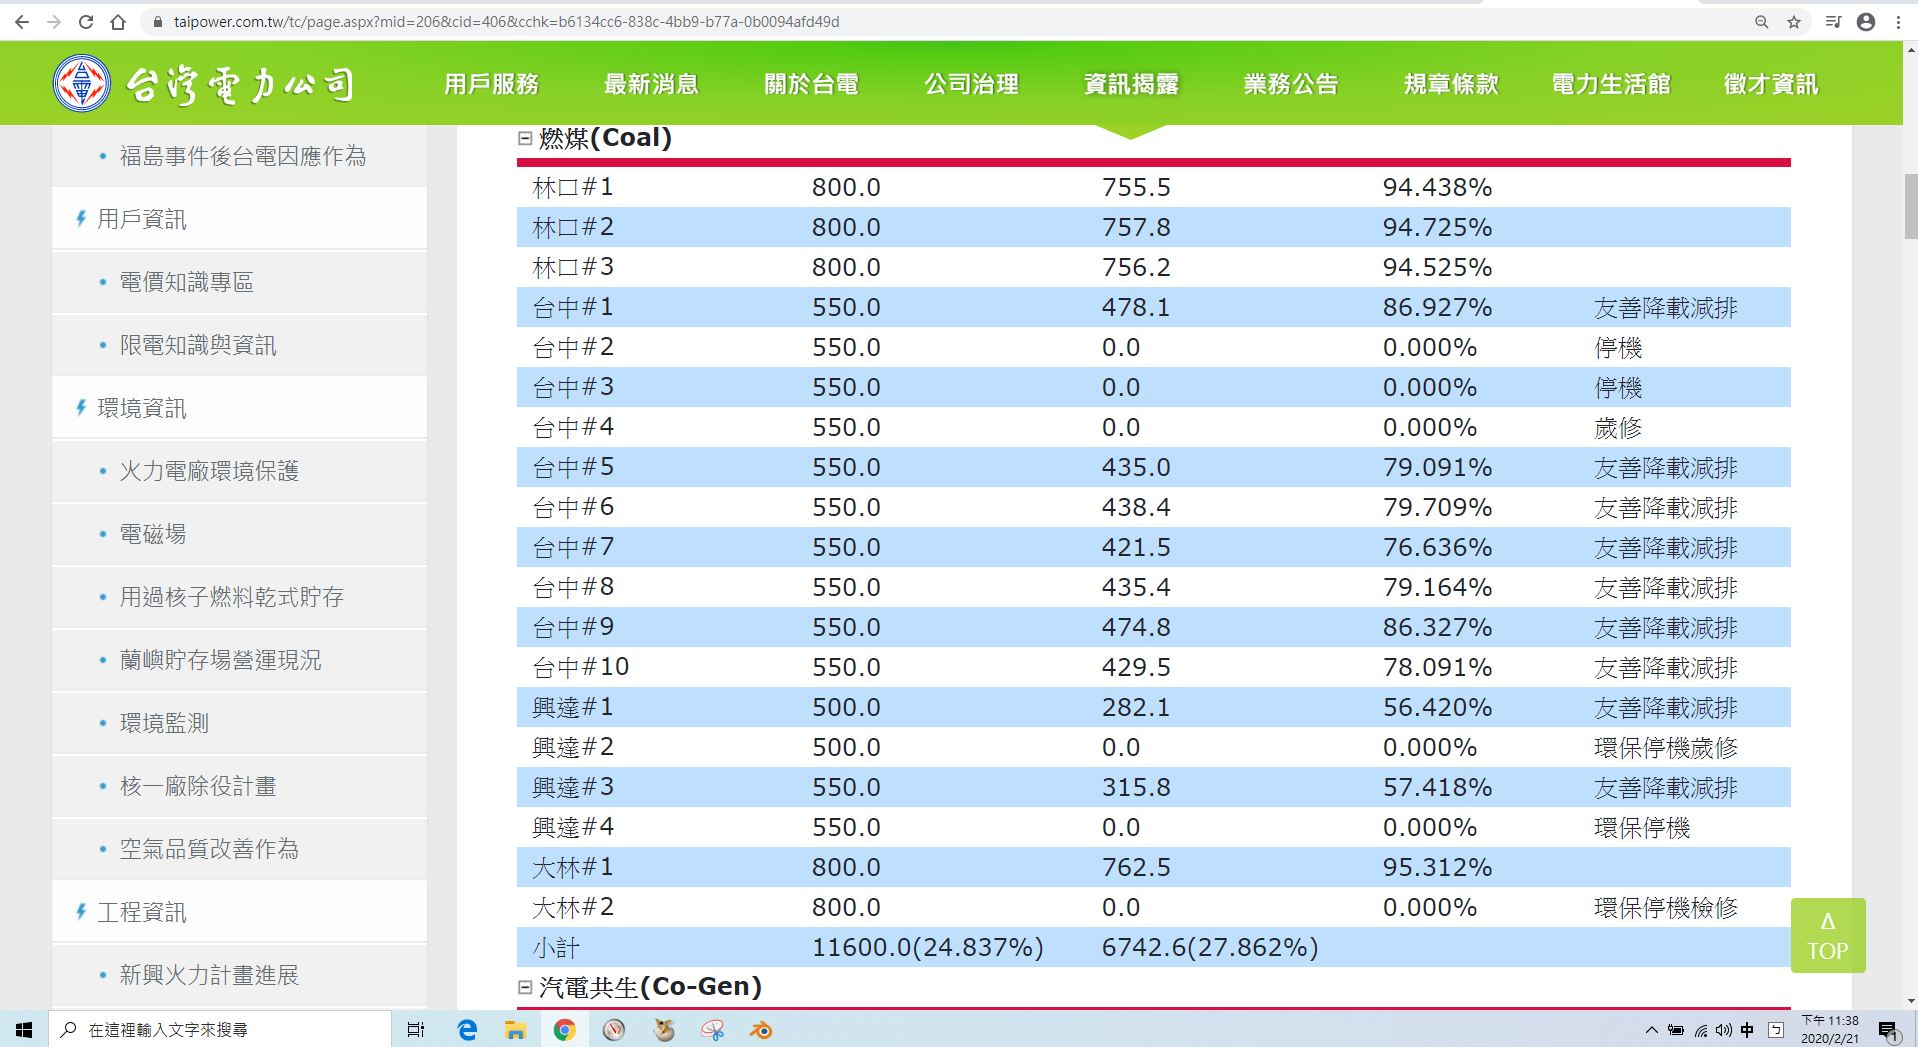This screenshot has height=1047, width=1918.
Task: Bookmark this page with the star icon
Action: [x=1794, y=22]
